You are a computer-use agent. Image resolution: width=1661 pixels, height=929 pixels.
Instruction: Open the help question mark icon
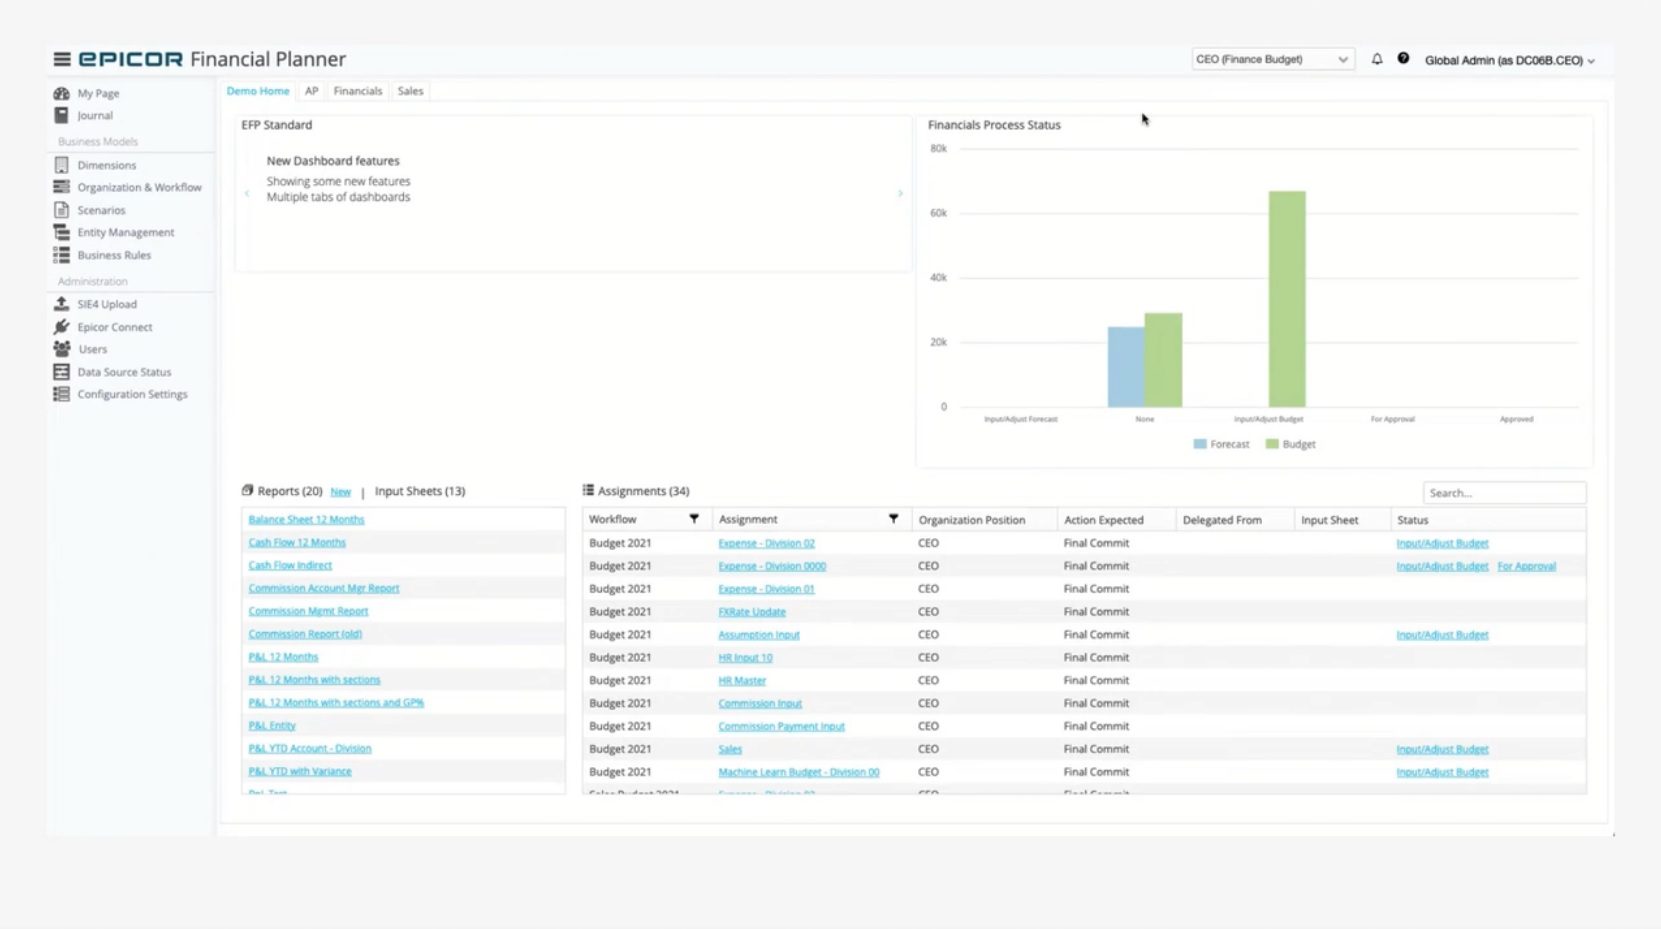(x=1403, y=59)
